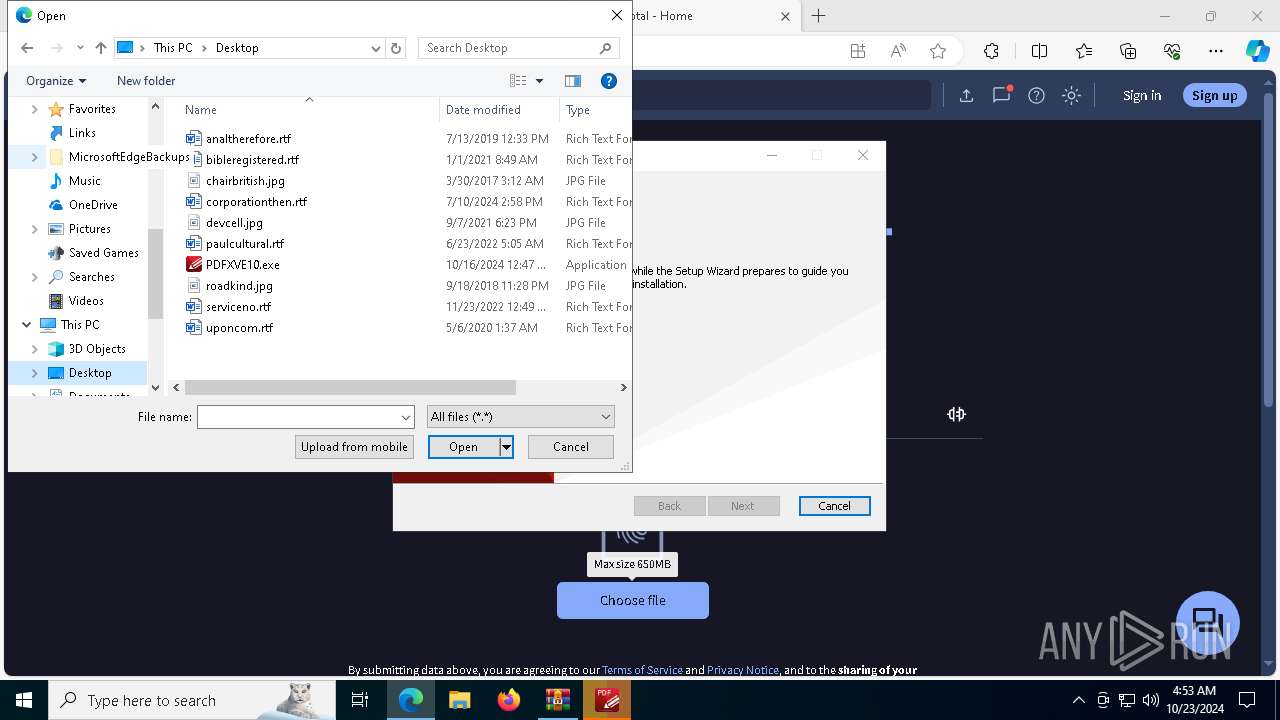Select bibleregistered.rtf file
1280x720 pixels.
tap(252, 160)
